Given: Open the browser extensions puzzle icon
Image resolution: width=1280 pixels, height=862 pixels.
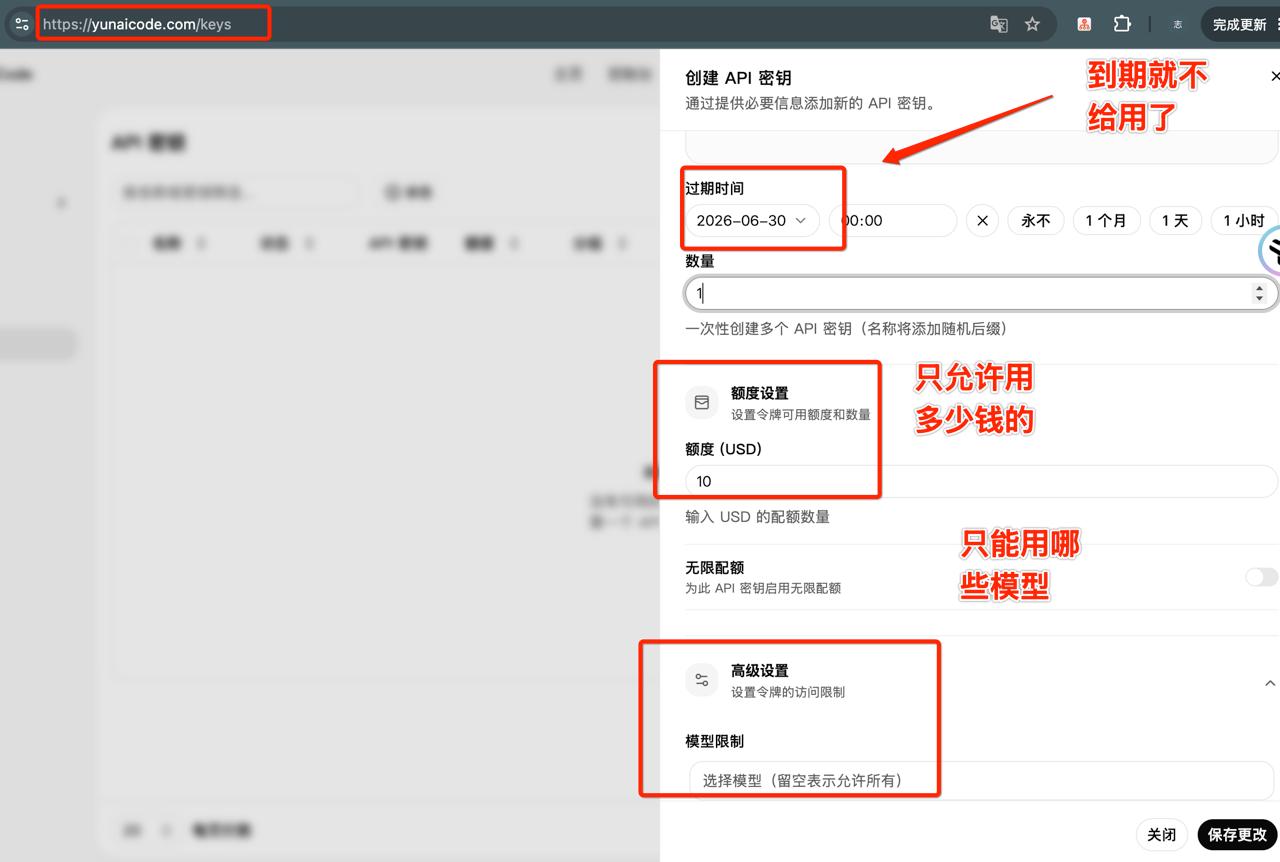Looking at the screenshot, I should (1122, 24).
